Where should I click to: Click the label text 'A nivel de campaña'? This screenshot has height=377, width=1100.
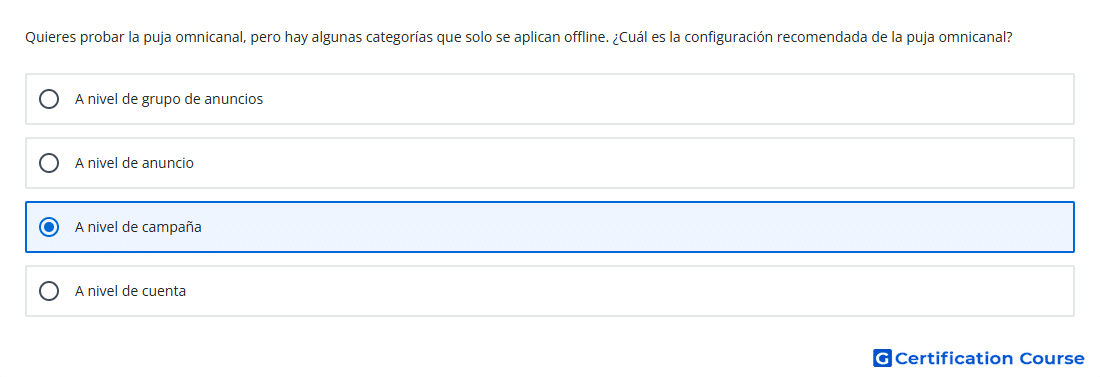click(x=138, y=227)
